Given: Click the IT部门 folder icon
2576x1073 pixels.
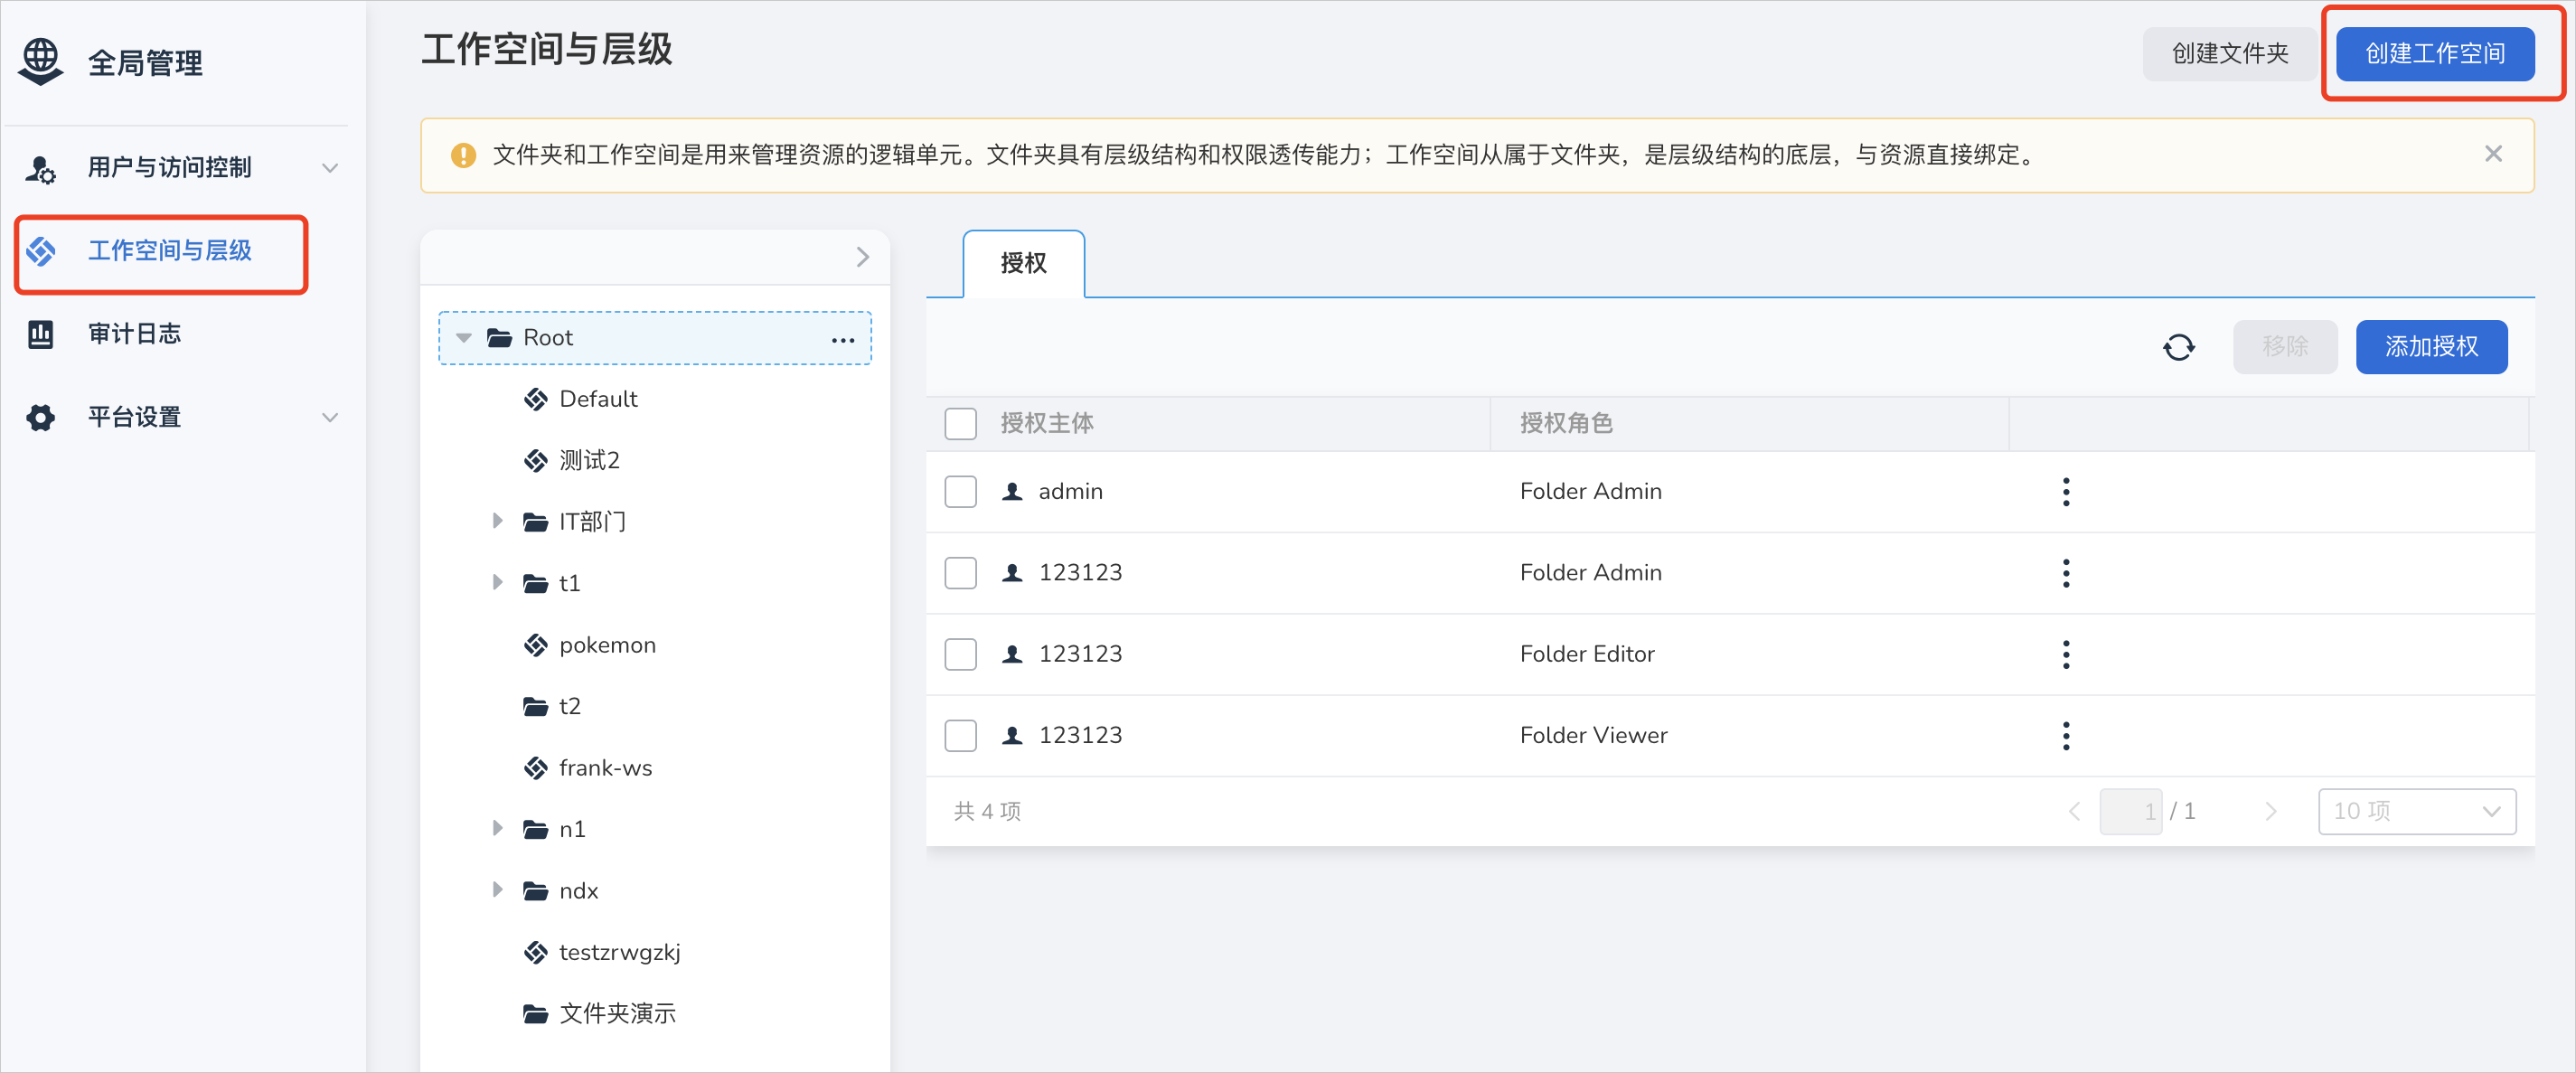Looking at the screenshot, I should (x=536, y=522).
